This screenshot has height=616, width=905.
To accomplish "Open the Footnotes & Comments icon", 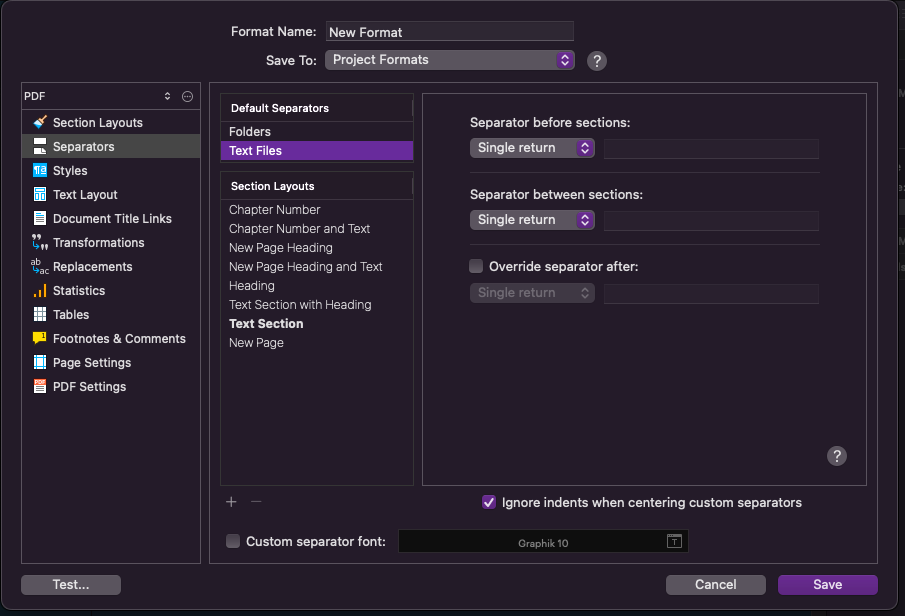I will coord(40,338).
